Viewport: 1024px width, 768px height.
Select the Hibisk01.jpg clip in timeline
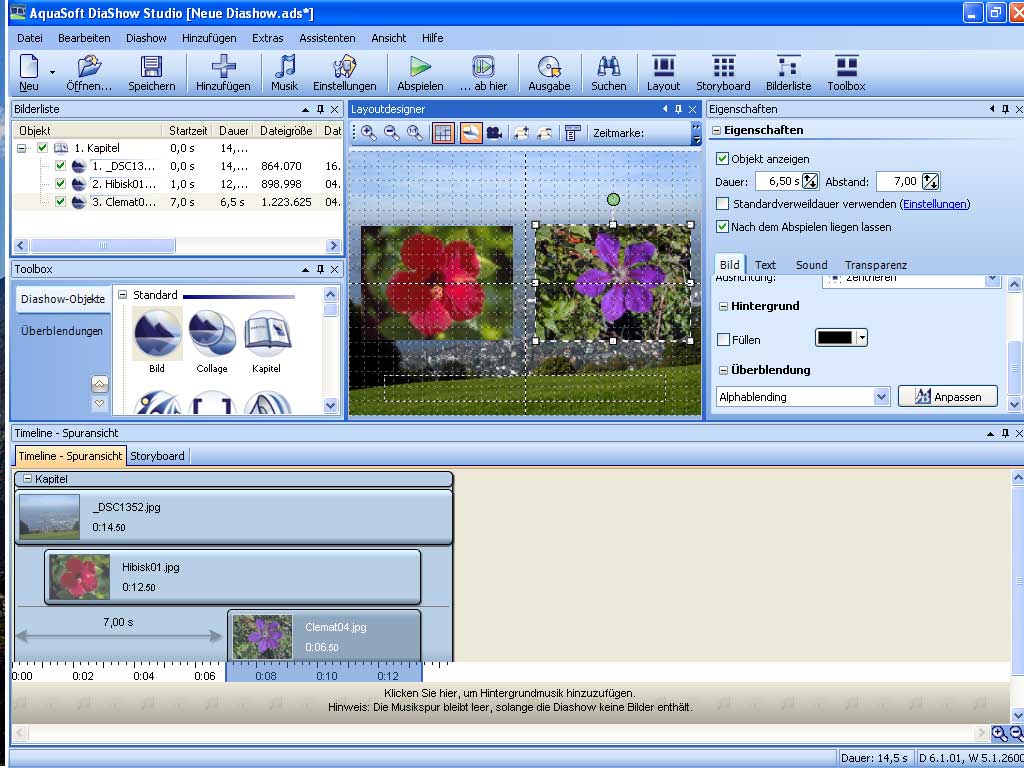coord(232,577)
